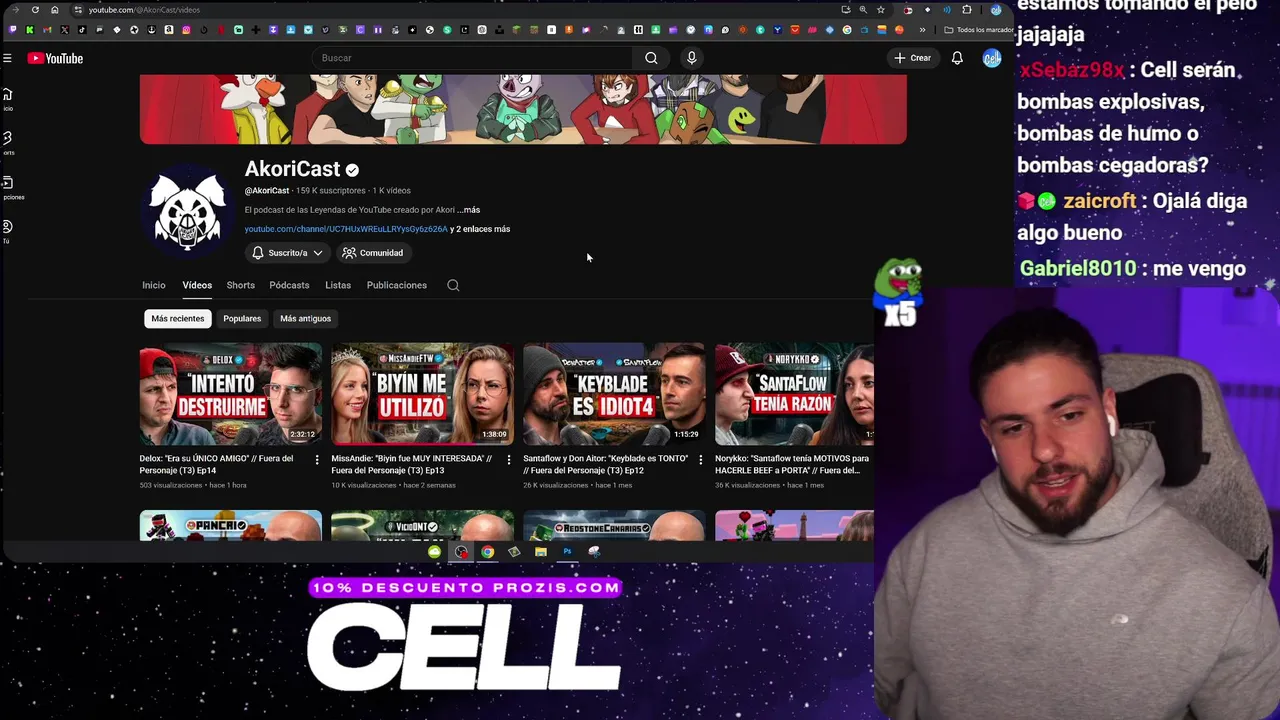This screenshot has width=1280, height=720.
Task: Switch to the Inicio channel tab
Action: pyautogui.click(x=154, y=285)
